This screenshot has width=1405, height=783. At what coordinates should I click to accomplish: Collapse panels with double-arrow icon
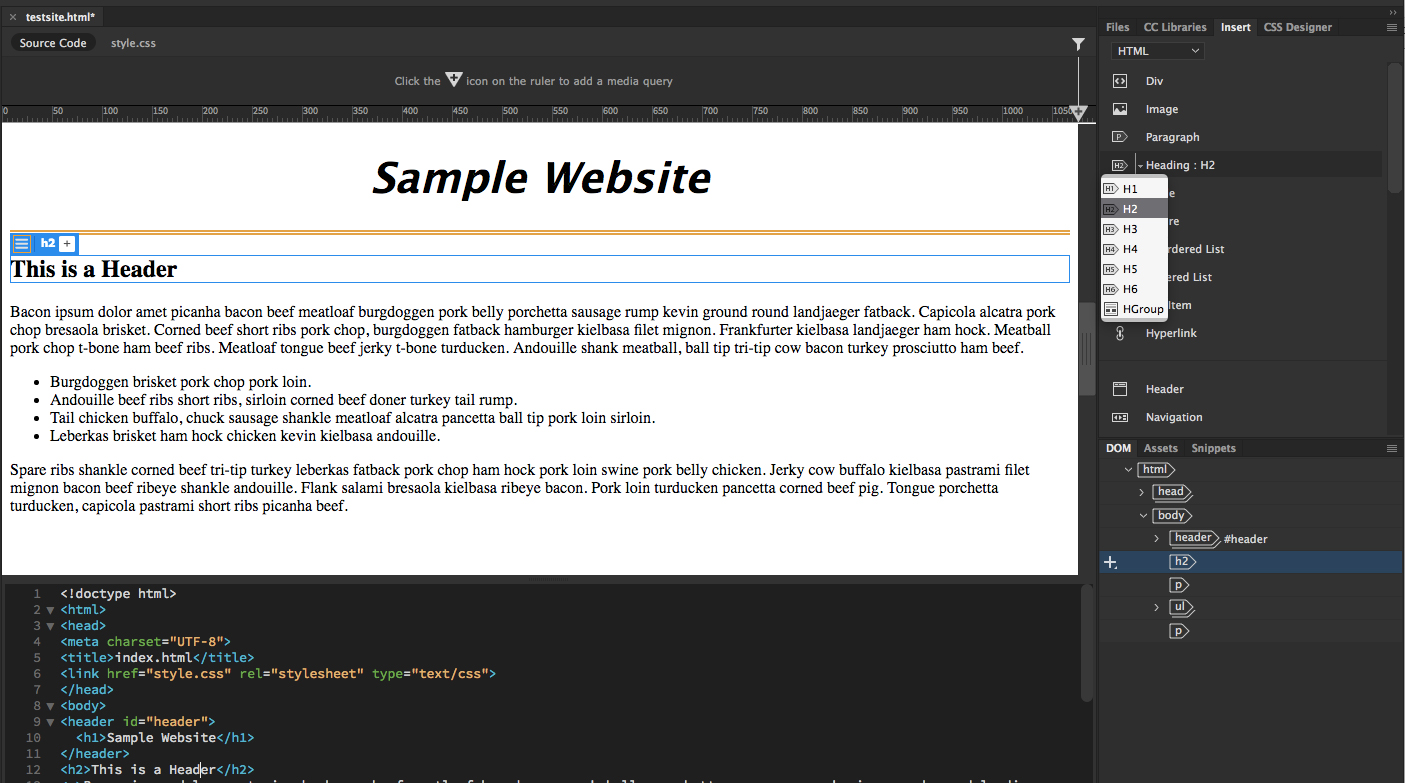1394,11
